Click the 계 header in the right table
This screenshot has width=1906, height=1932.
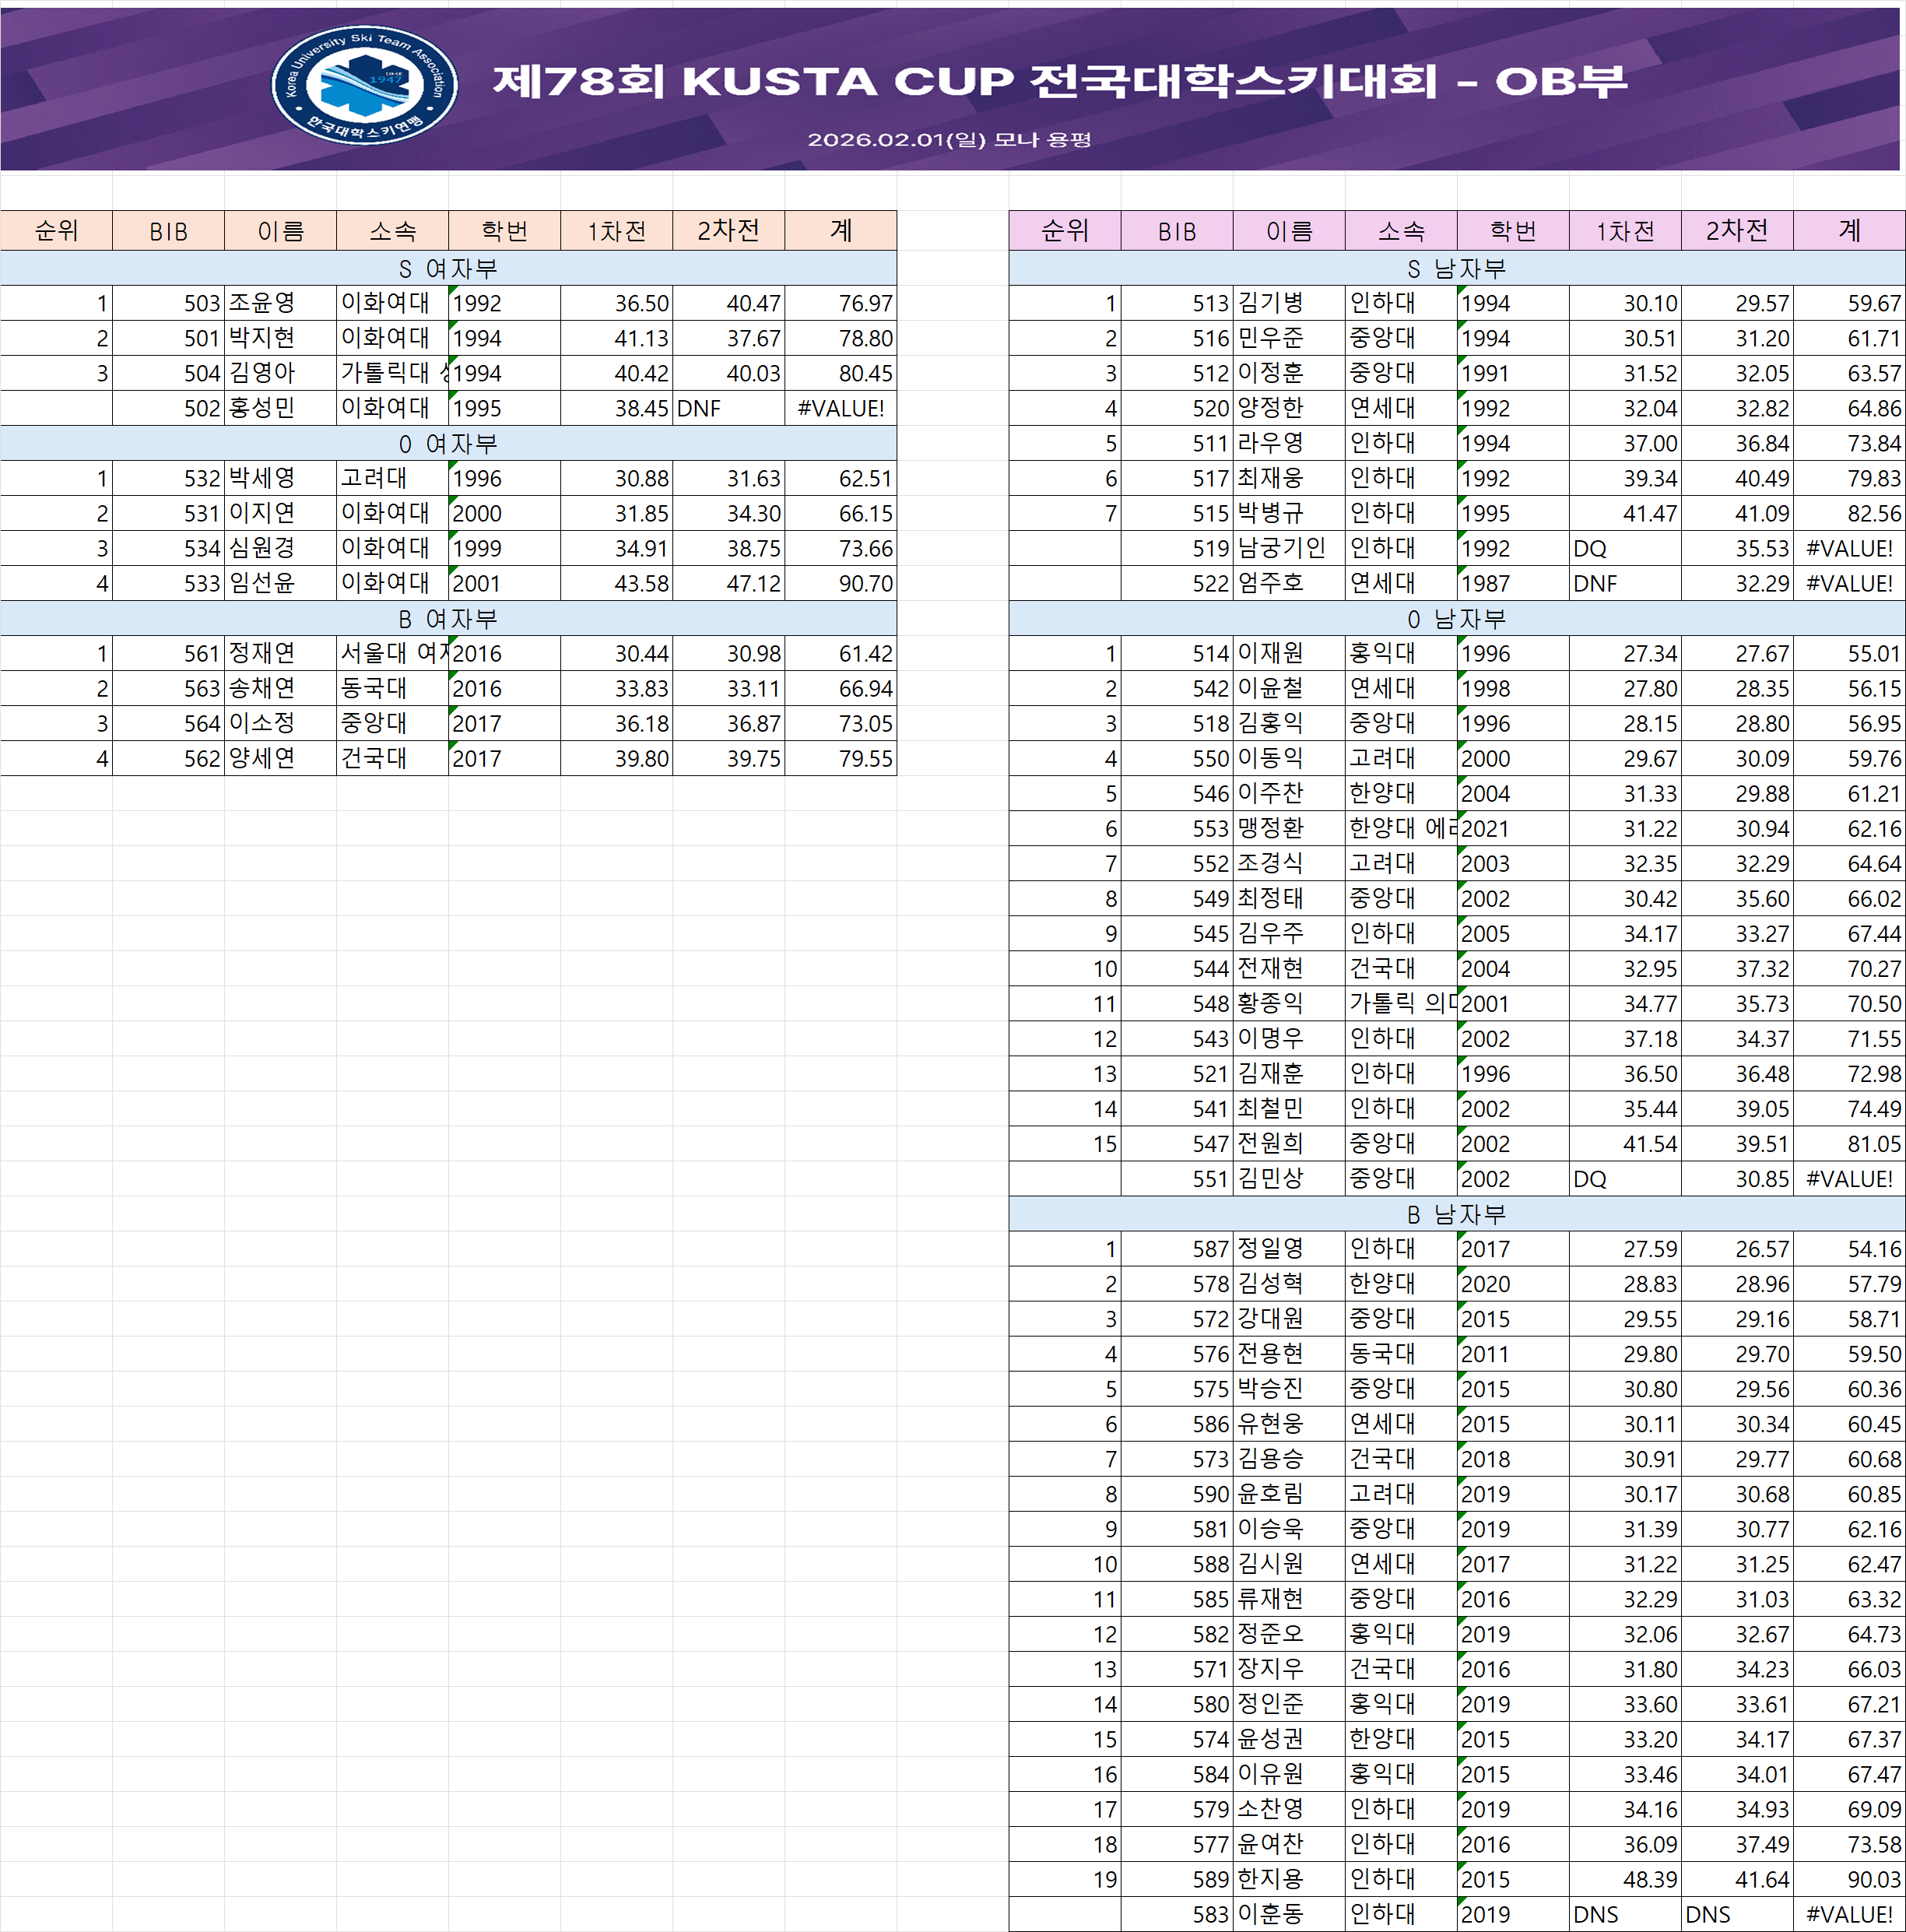pos(1848,231)
